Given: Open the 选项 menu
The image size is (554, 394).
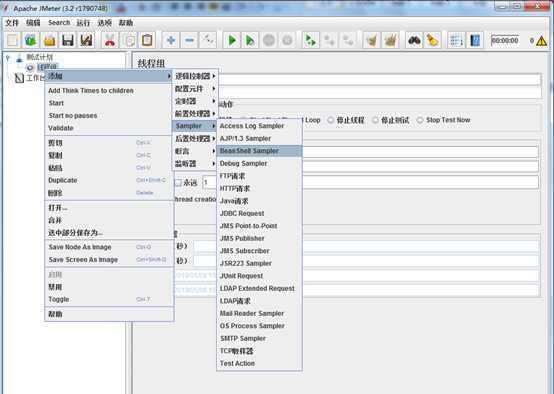Looking at the screenshot, I should tap(105, 23).
